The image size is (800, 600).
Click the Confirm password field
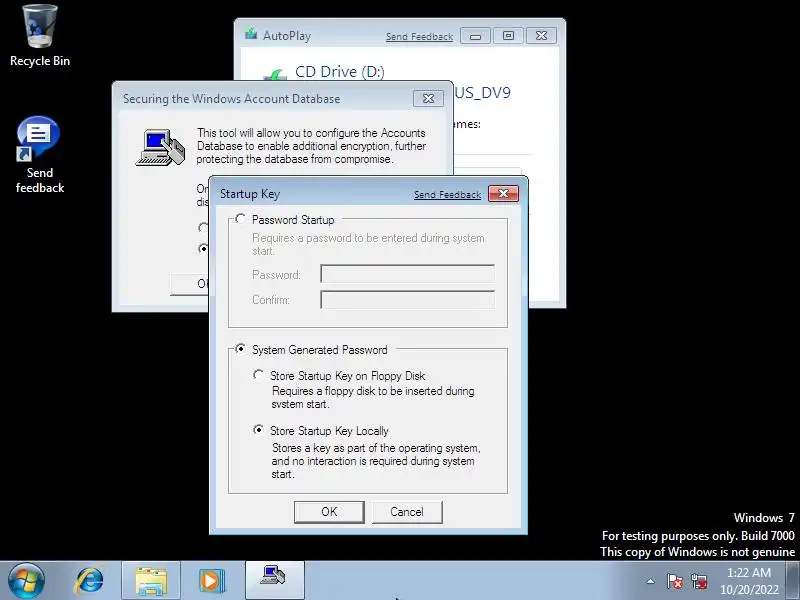click(407, 299)
